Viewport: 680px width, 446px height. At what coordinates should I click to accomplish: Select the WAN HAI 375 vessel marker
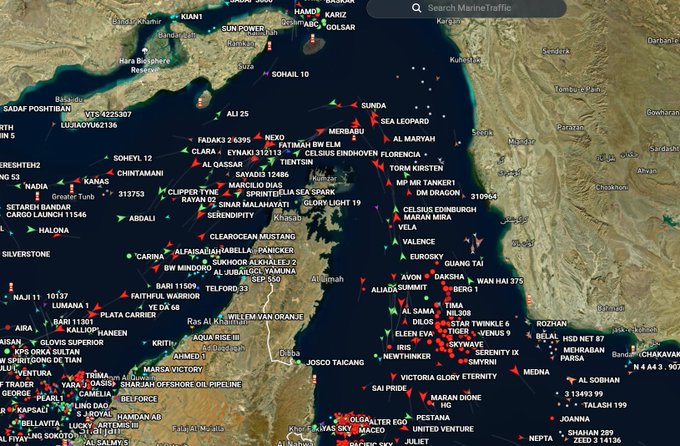468,281
